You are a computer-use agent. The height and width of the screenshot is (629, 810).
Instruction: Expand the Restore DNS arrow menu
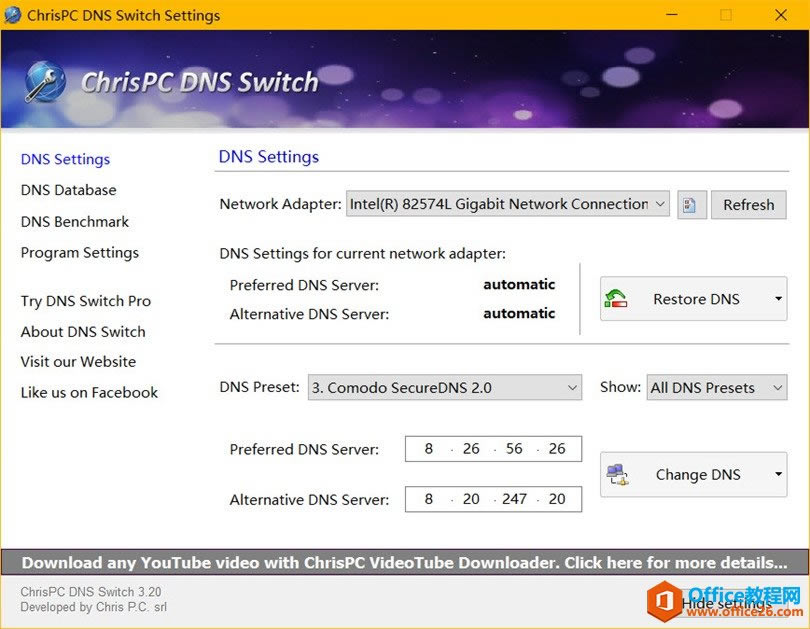point(777,298)
